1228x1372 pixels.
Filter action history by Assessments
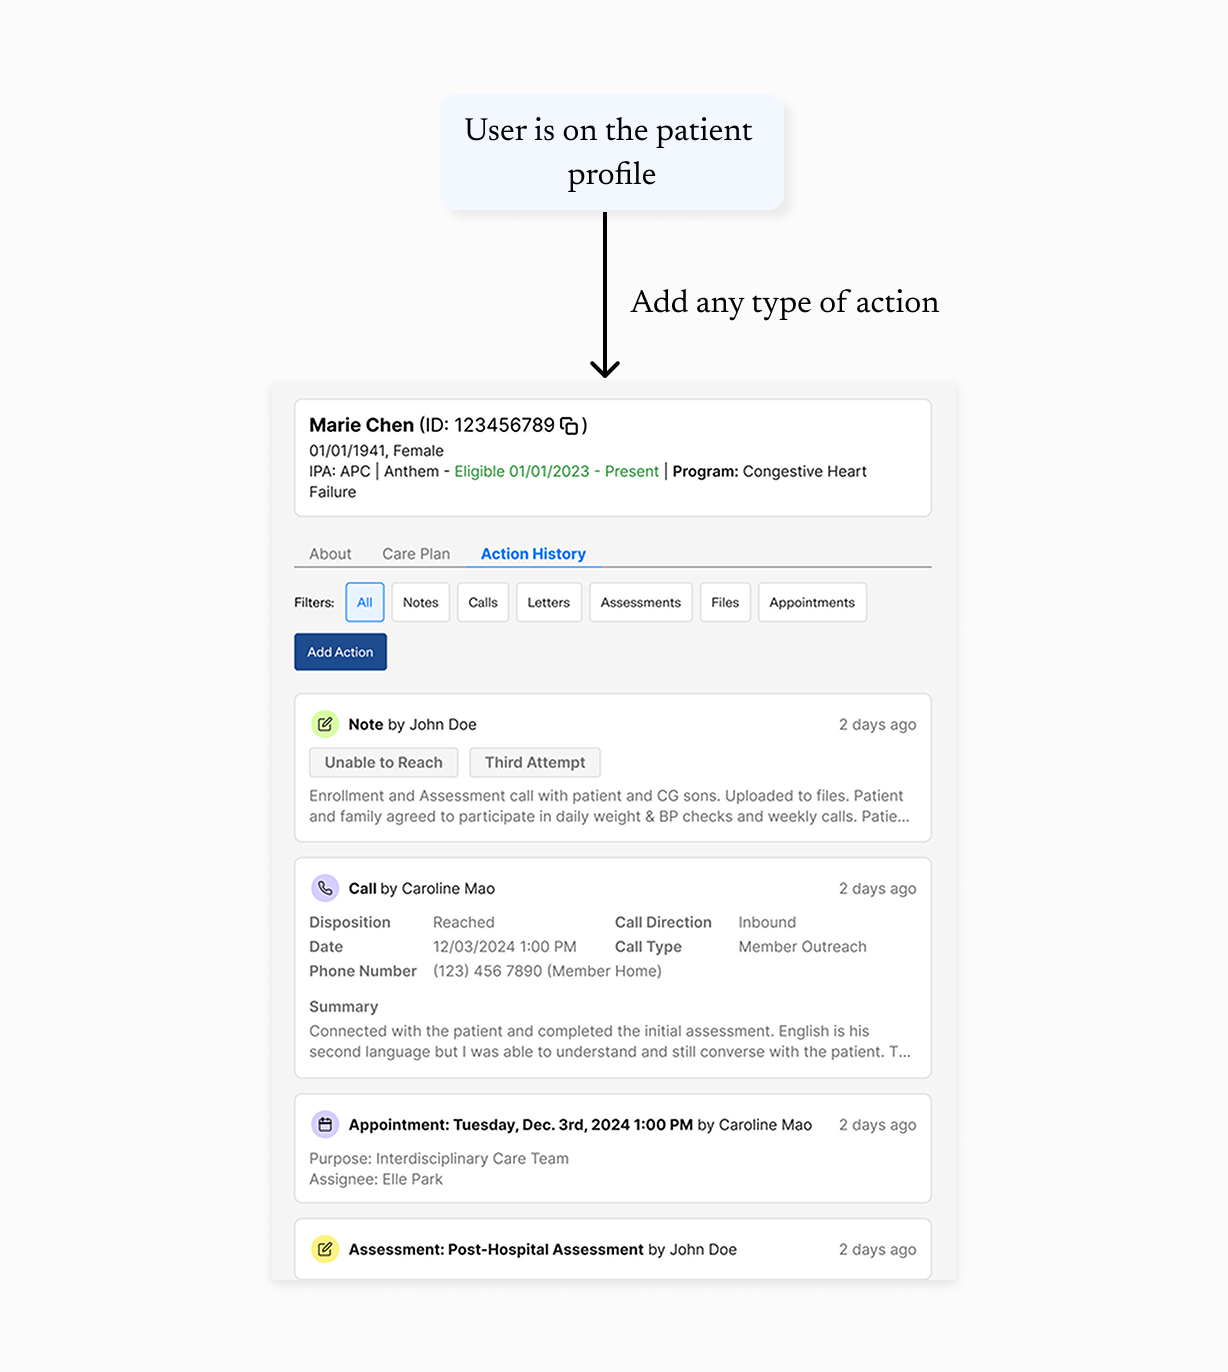[641, 602]
